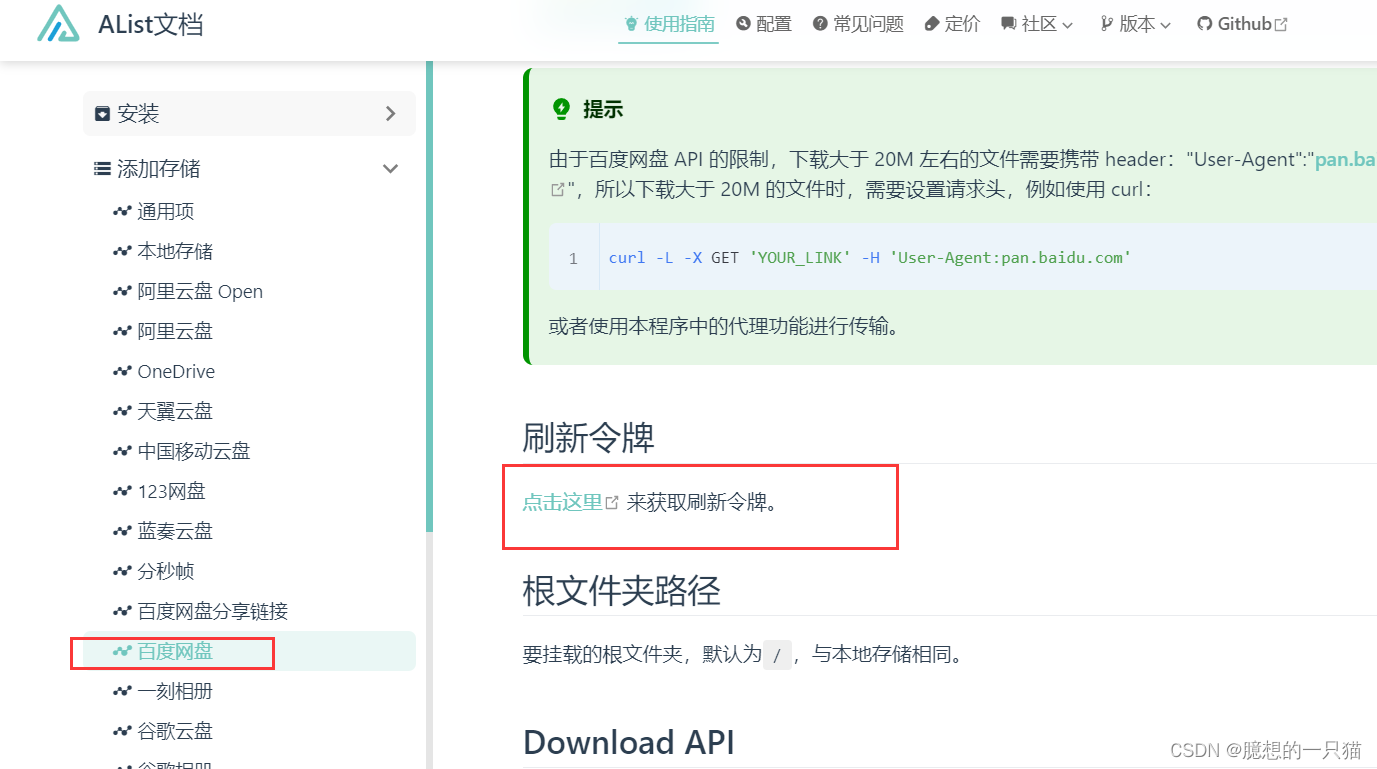Click the lightbulb icon beside 使用指南
This screenshot has width=1377, height=769.
[x=631, y=24]
